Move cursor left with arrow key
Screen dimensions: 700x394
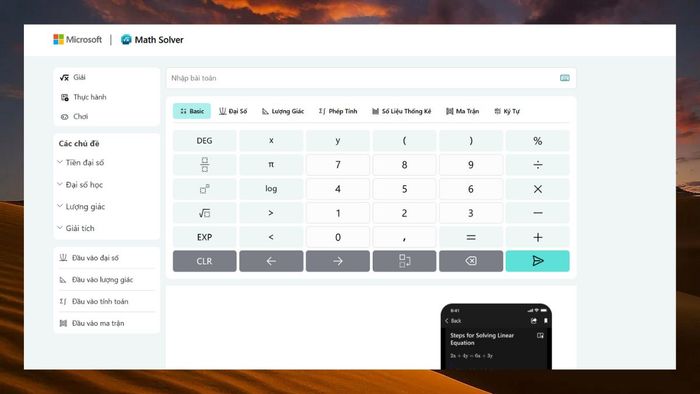tap(271, 261)
